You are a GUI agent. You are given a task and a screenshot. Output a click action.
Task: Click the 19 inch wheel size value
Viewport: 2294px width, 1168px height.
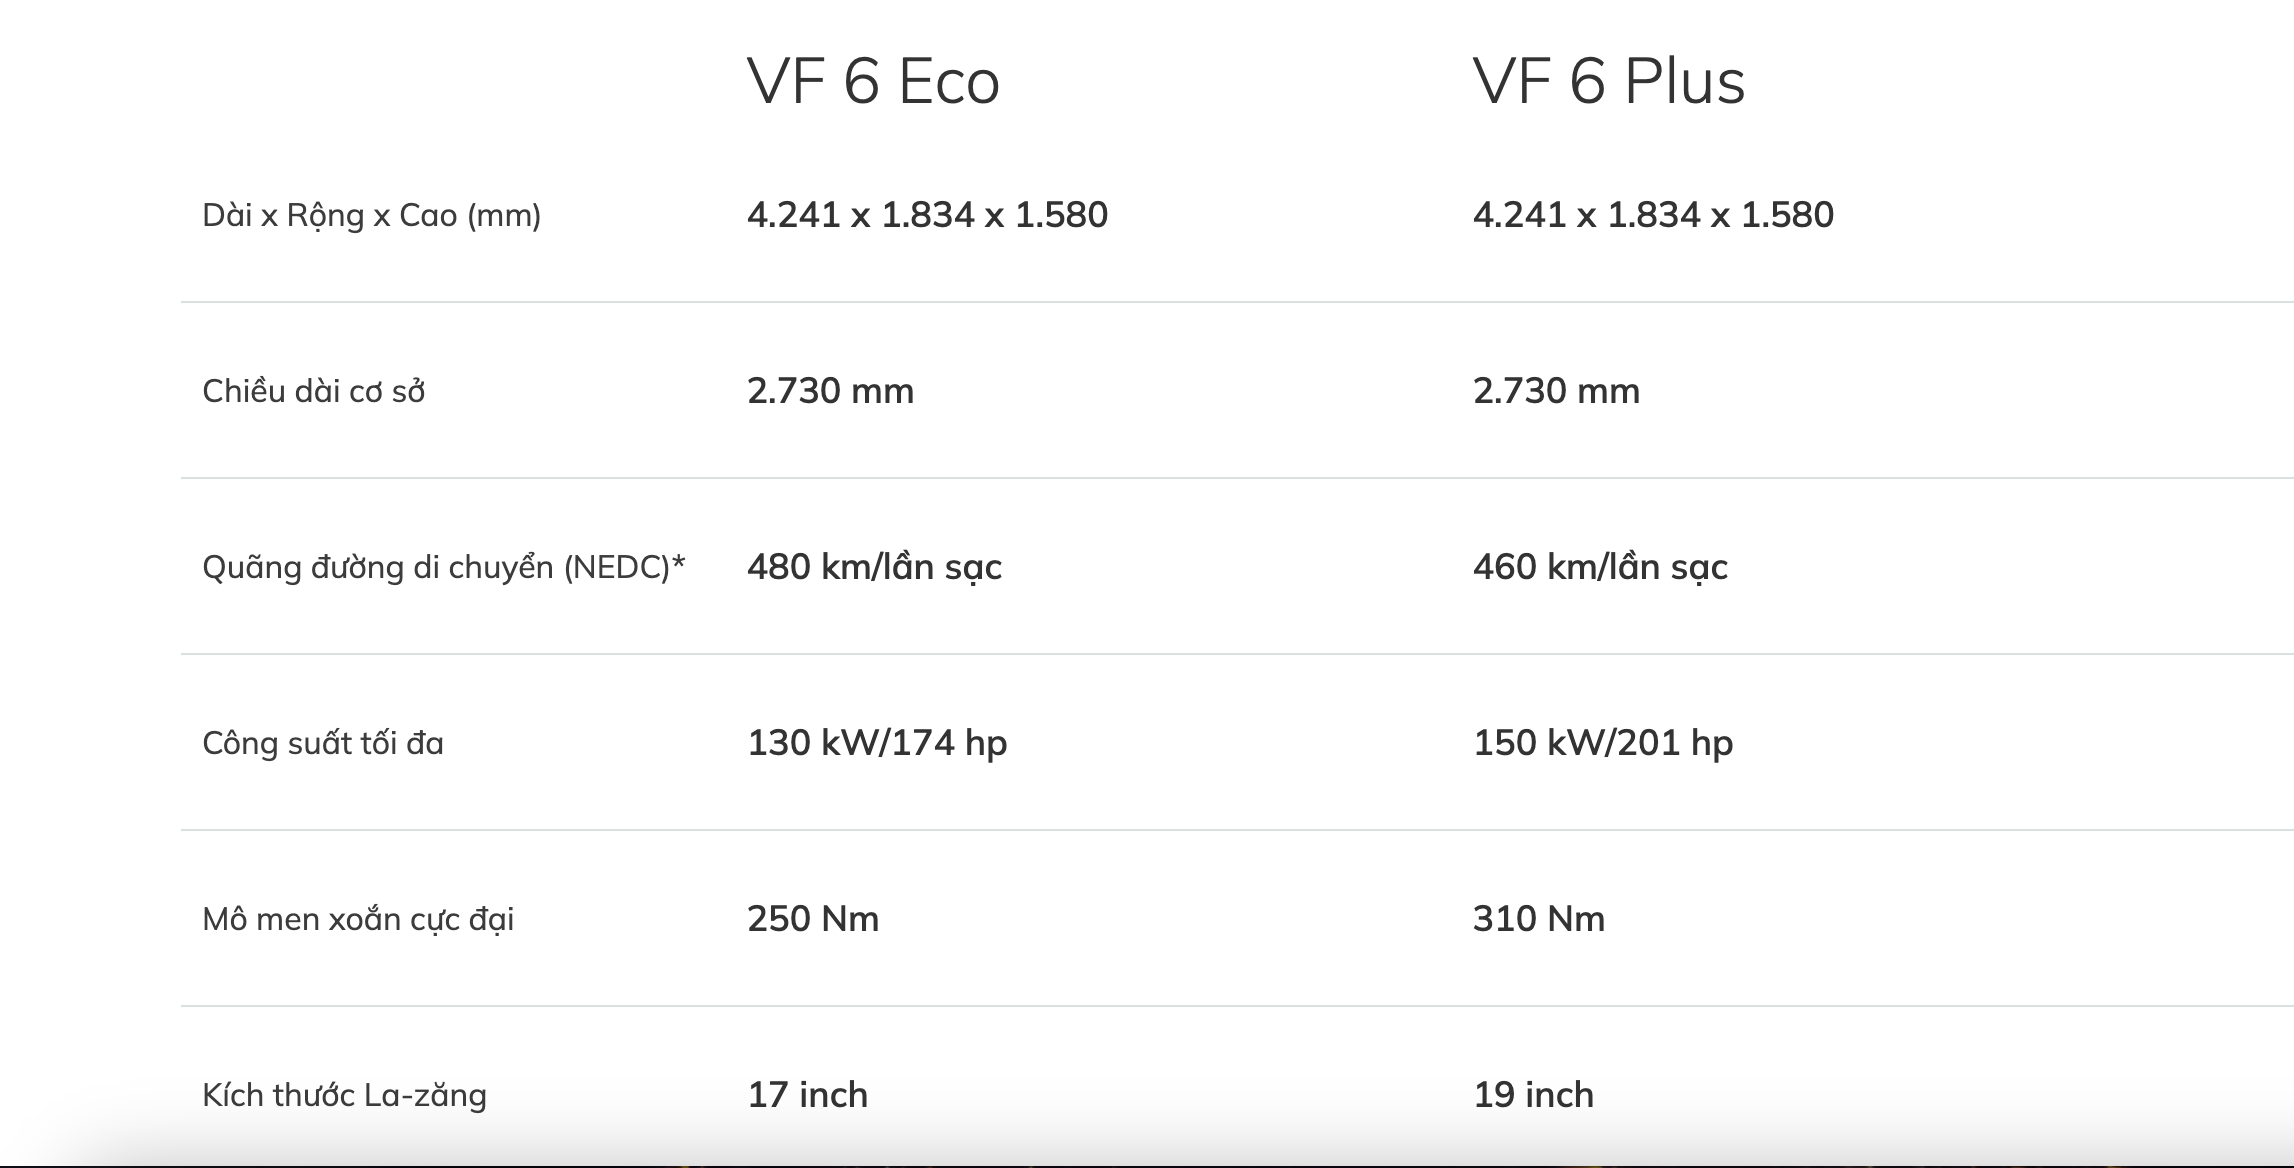(x=1533, y=1095)
